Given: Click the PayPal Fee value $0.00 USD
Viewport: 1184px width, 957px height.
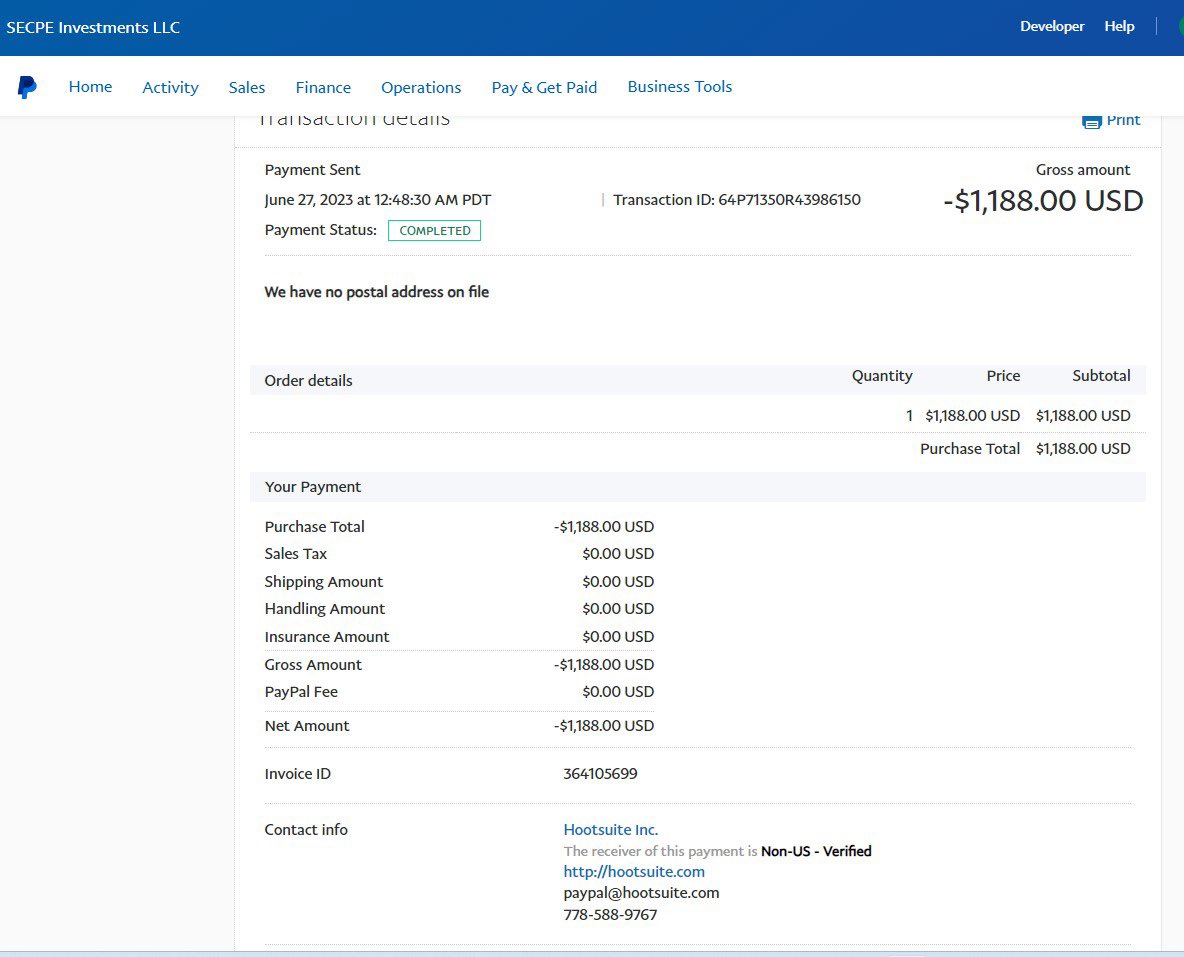Looking at the screenshot, I should tap(618, 692).
